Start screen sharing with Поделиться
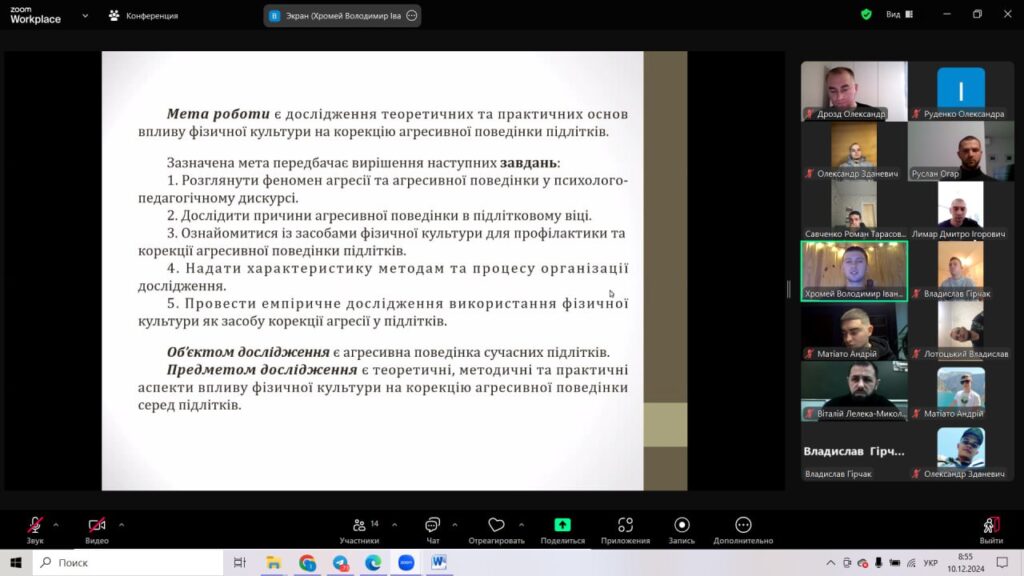Screen dimensions: 1024x576 click(x=562, y=529)
